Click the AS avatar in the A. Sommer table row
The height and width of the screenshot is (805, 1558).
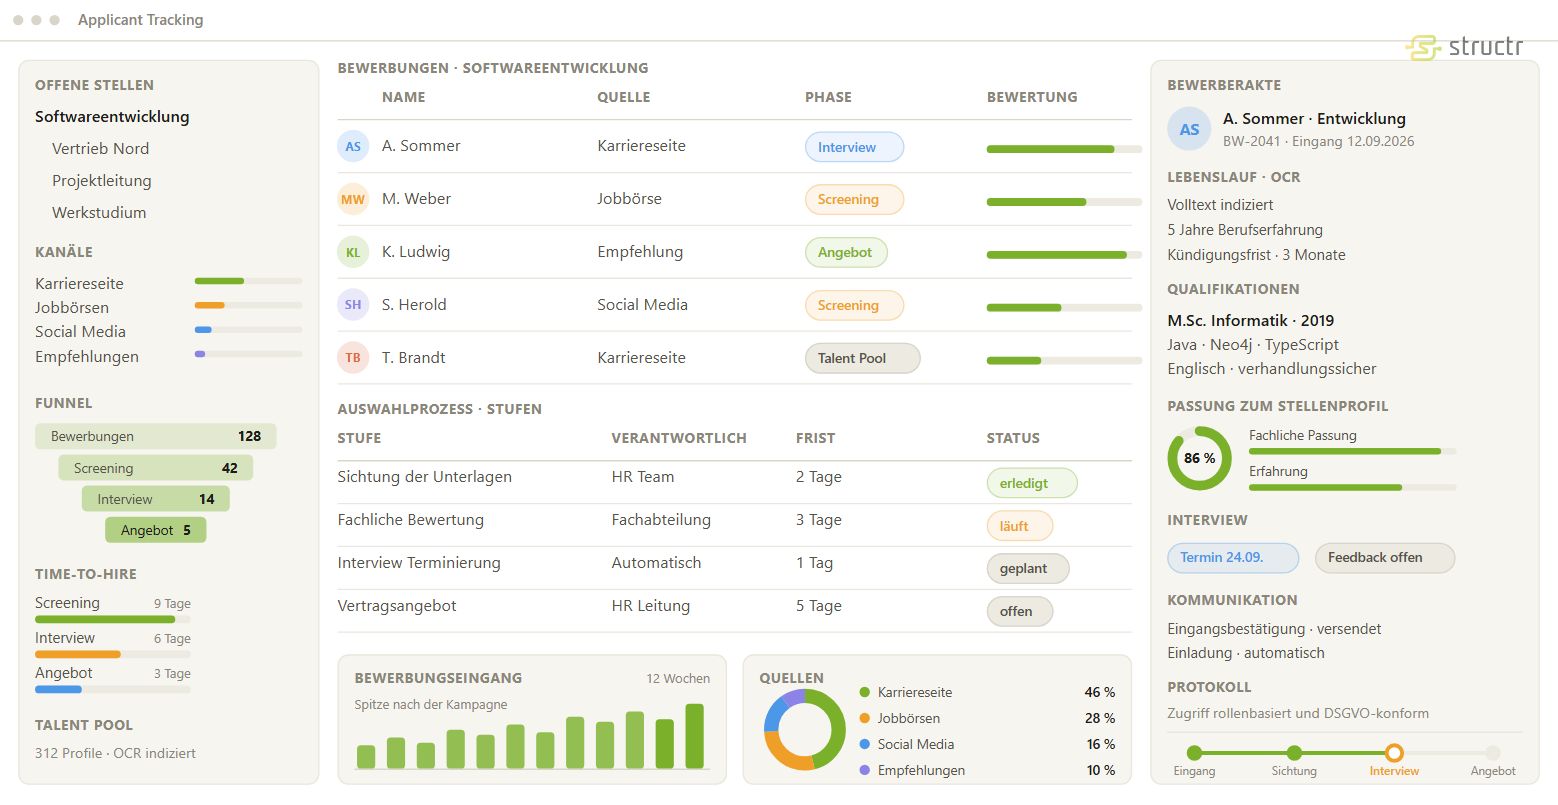[353, 147]
